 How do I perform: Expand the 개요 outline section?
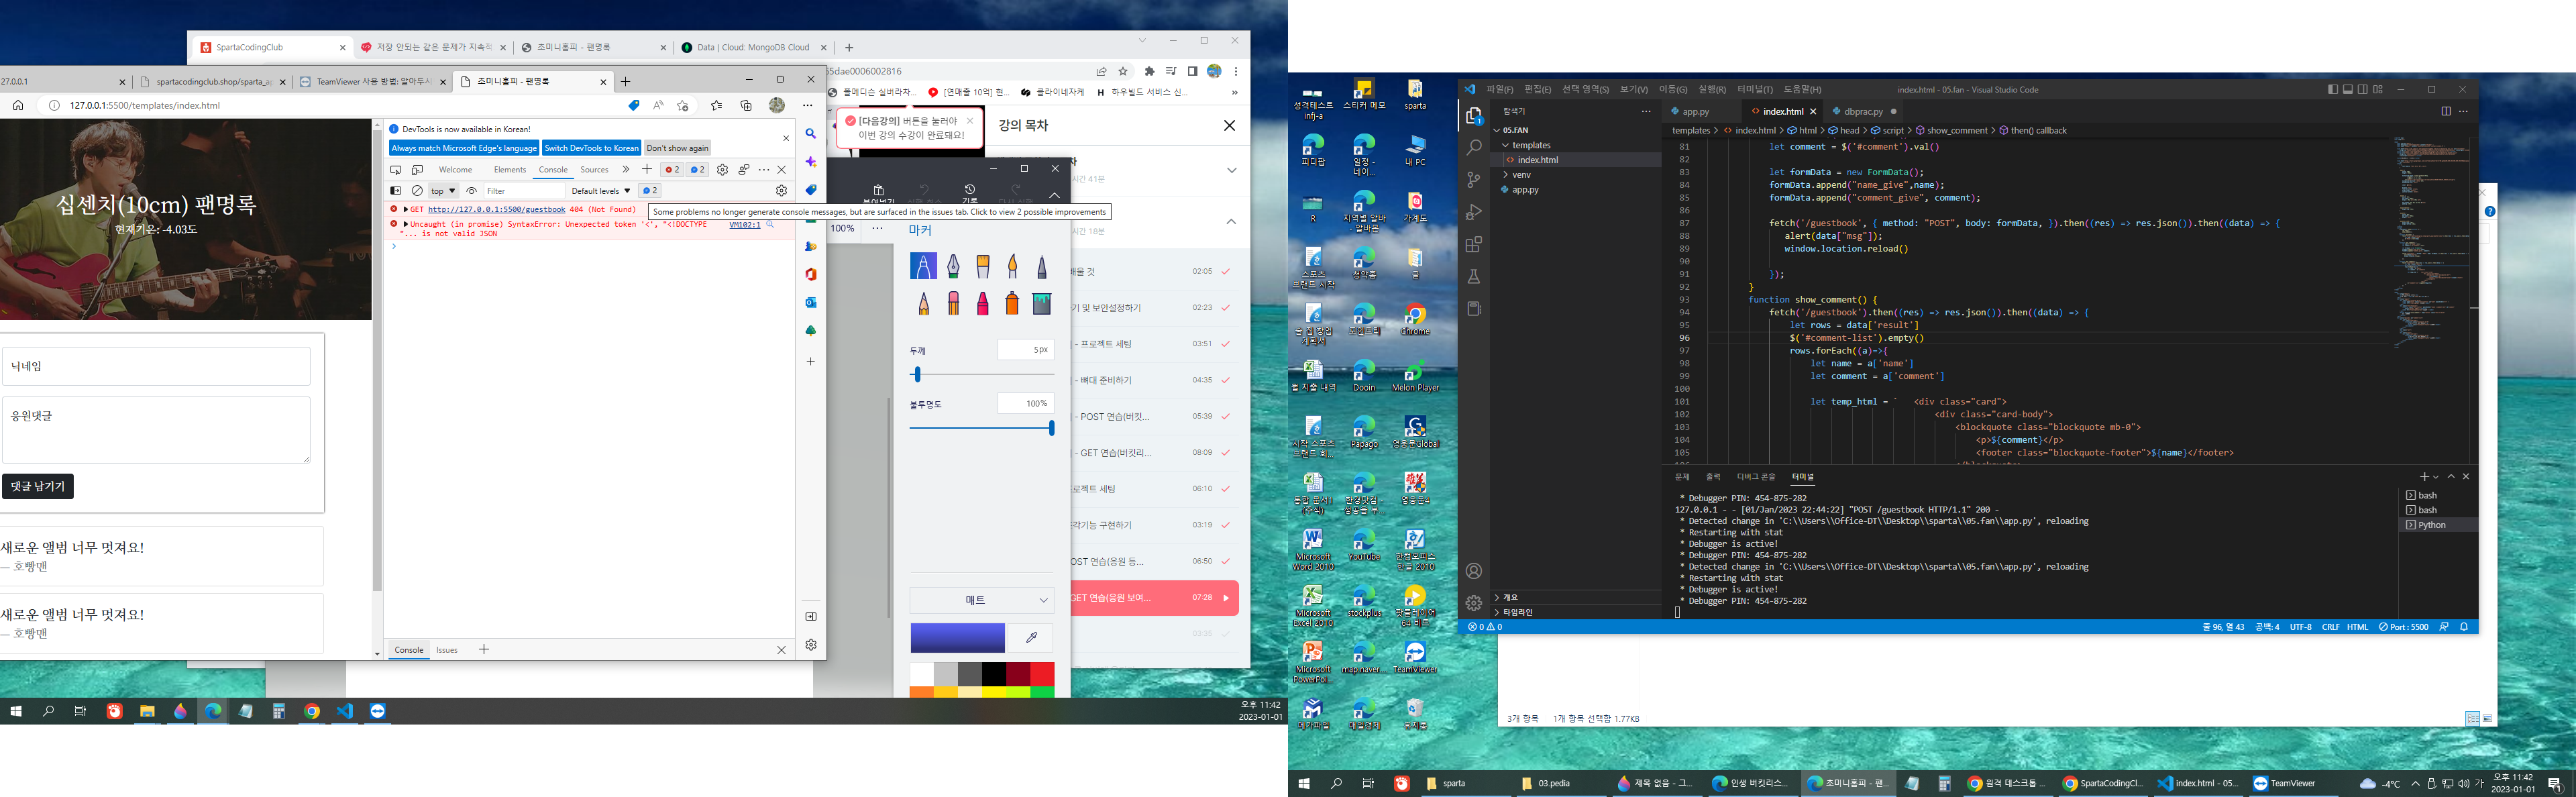pos(1575,597)
